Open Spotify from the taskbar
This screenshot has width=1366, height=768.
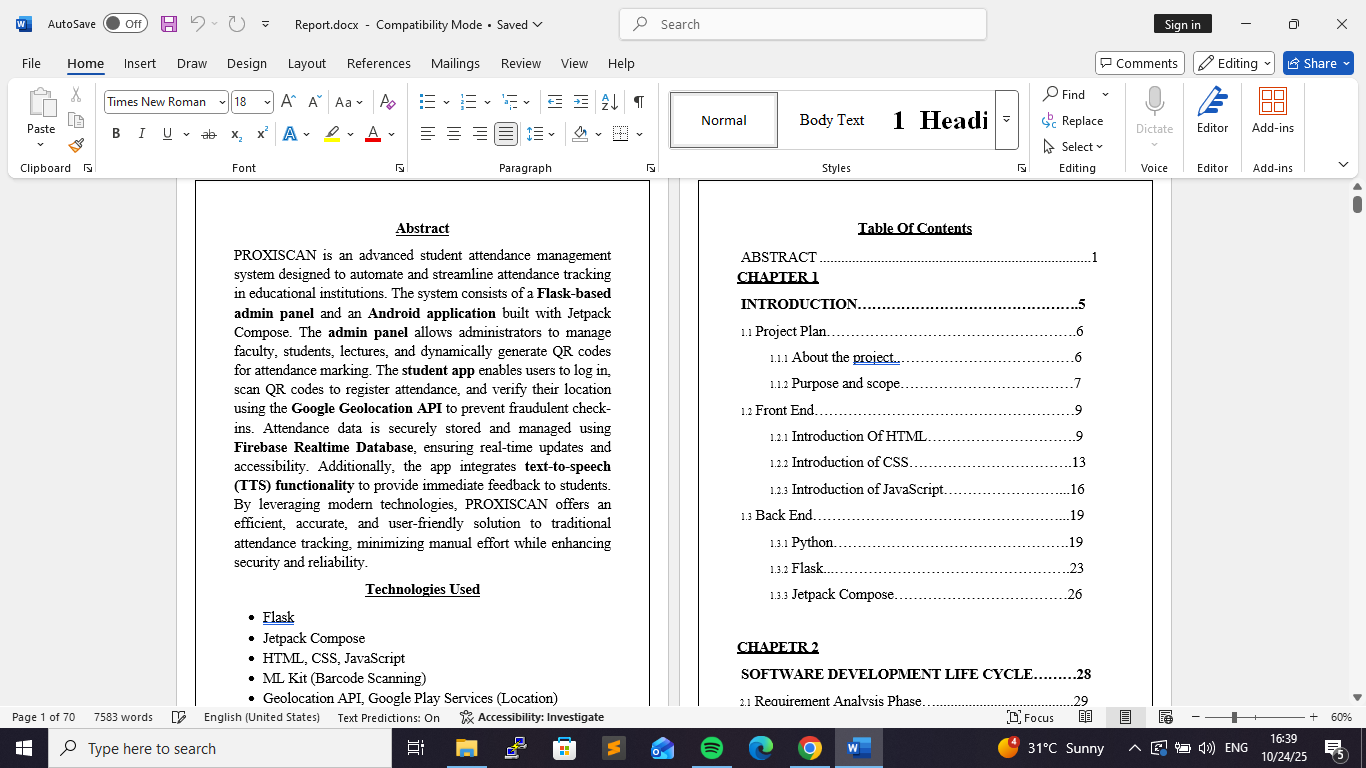point(712,748)
